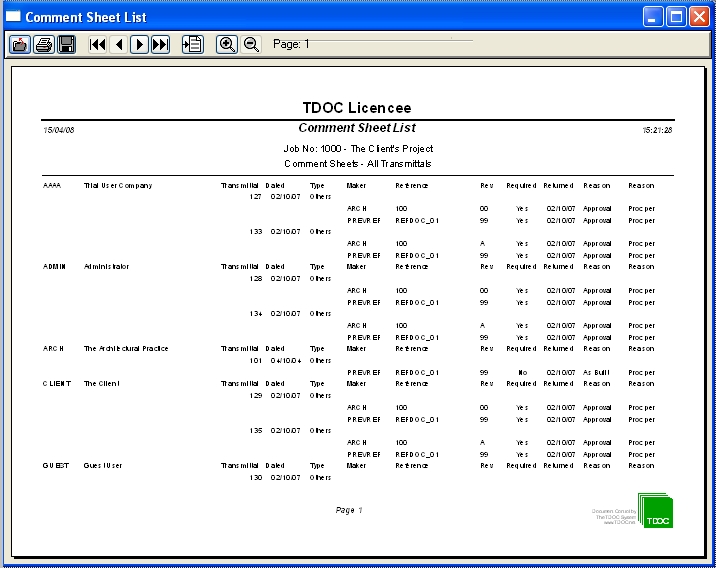716x568 pixels.
Task: Click Comment Sheets - All Transmittals subtitle
Action: pos(358,163)
